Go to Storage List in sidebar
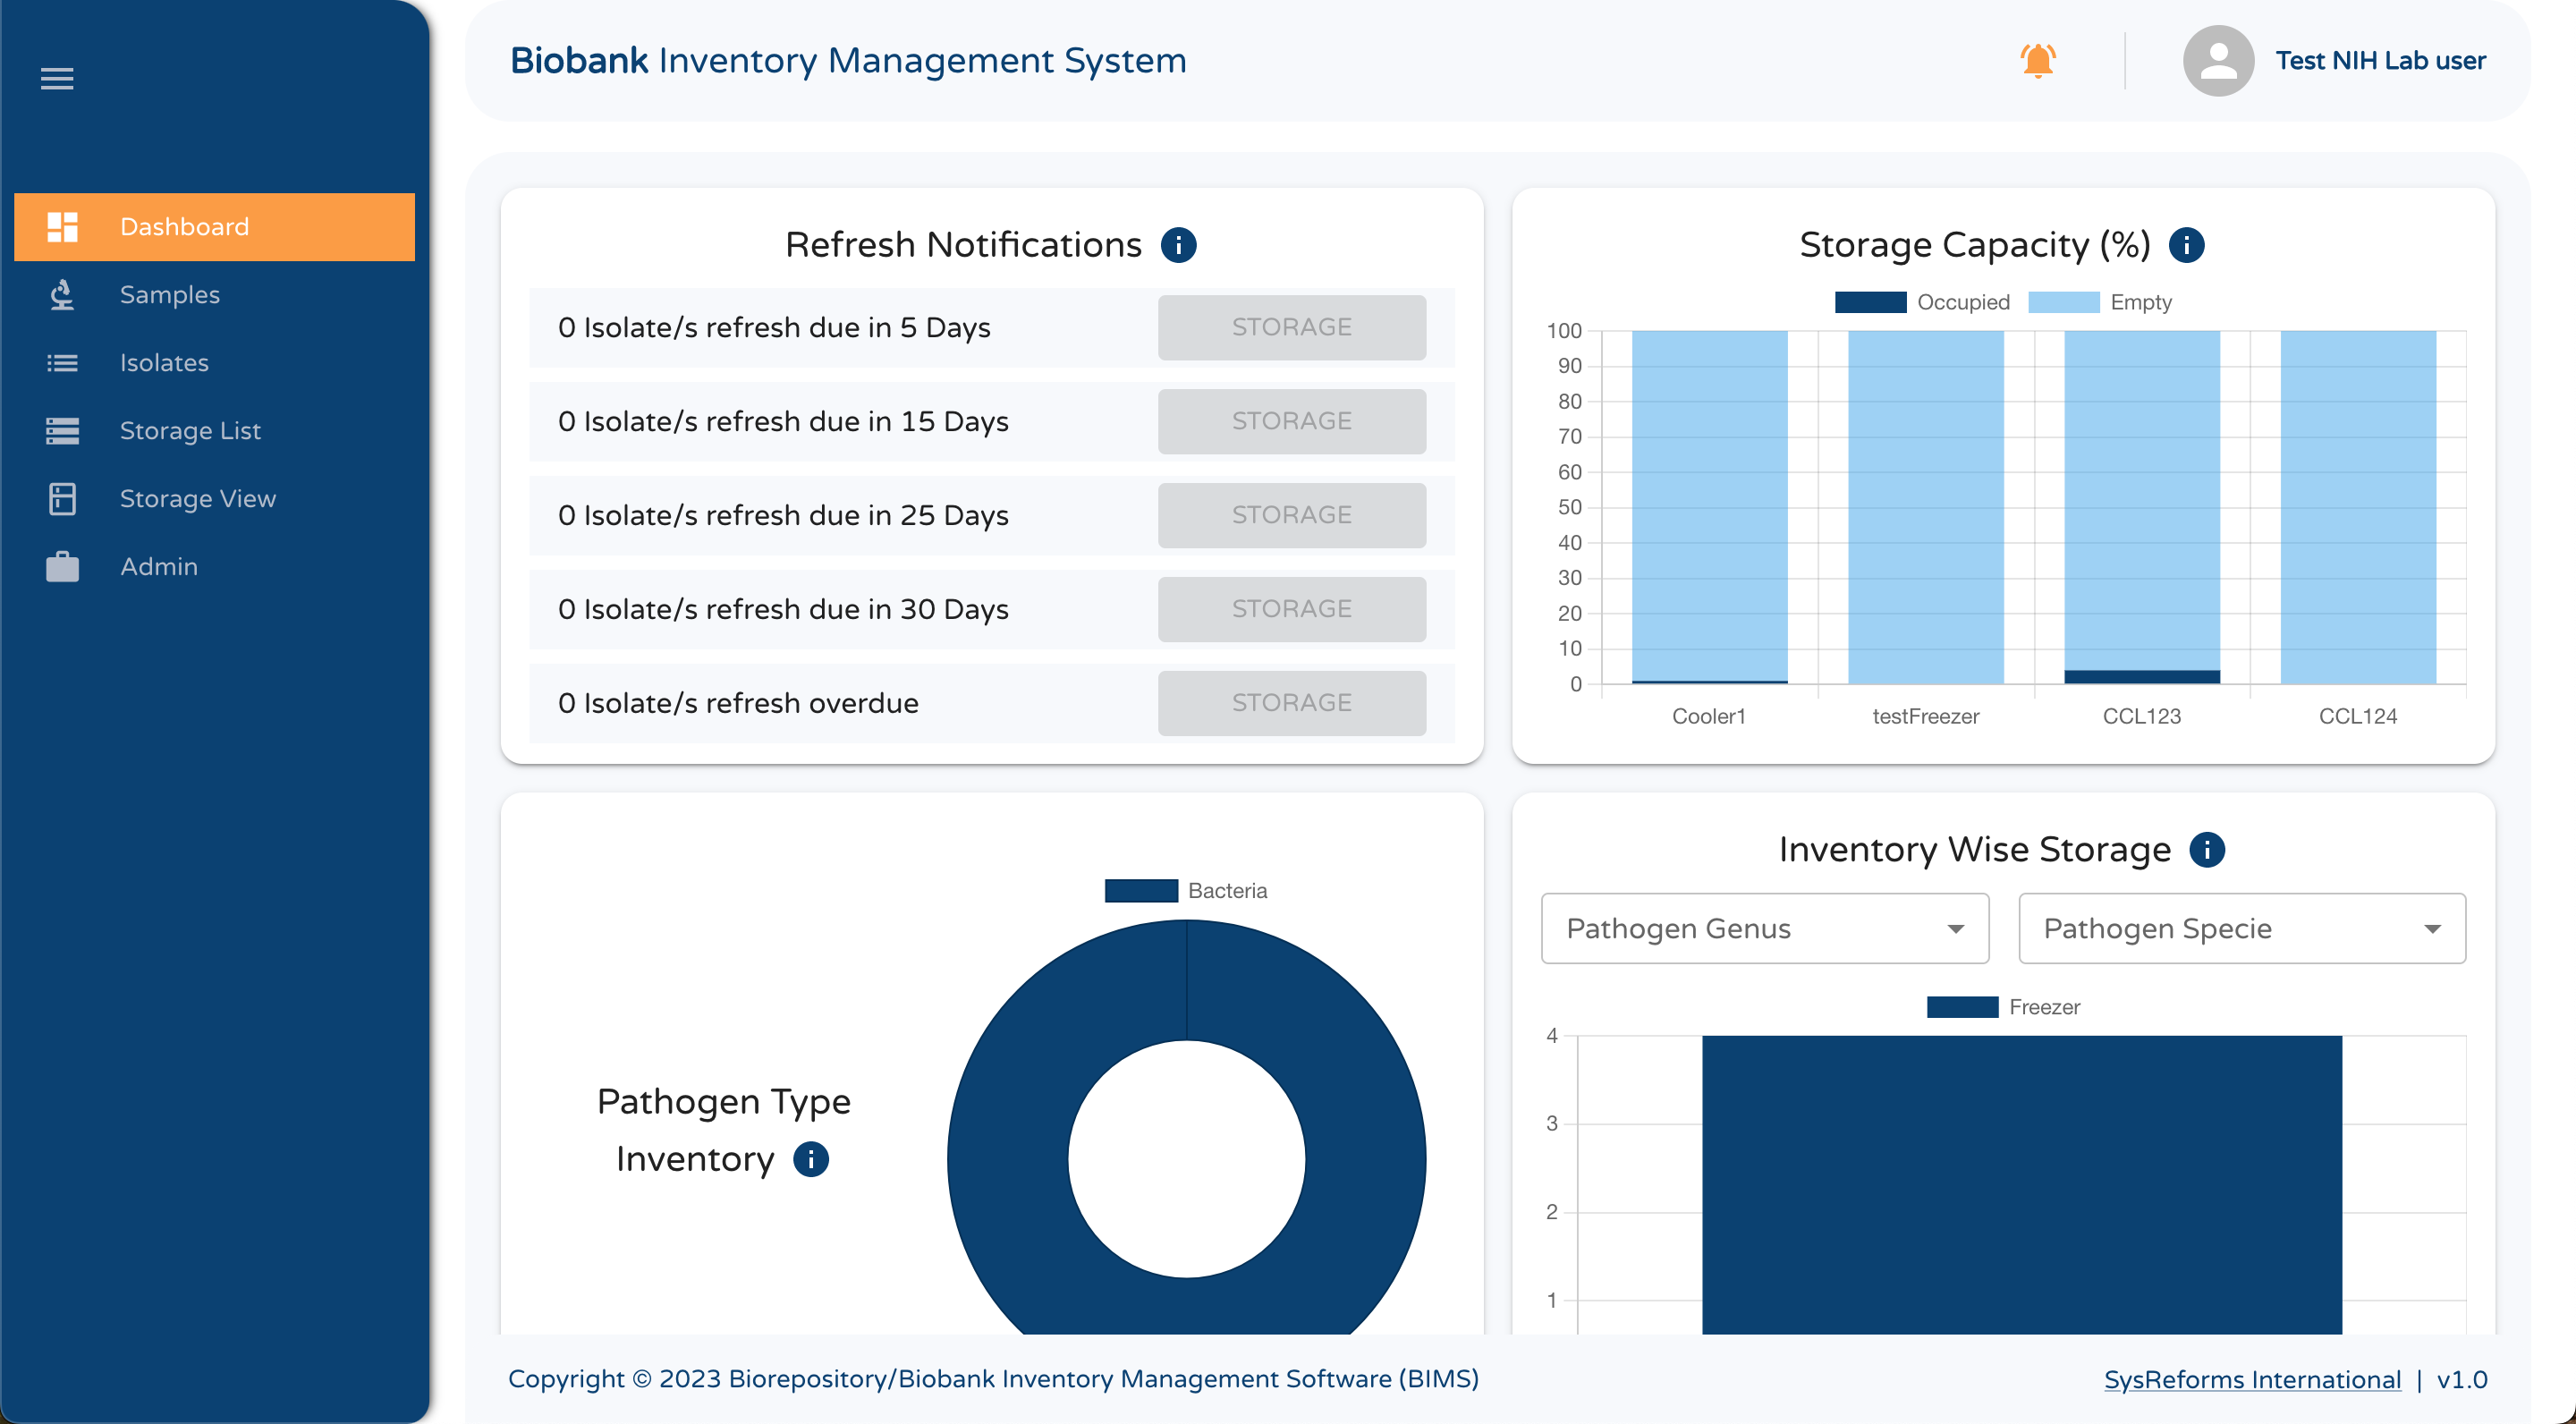 click(x=190, y=431)
